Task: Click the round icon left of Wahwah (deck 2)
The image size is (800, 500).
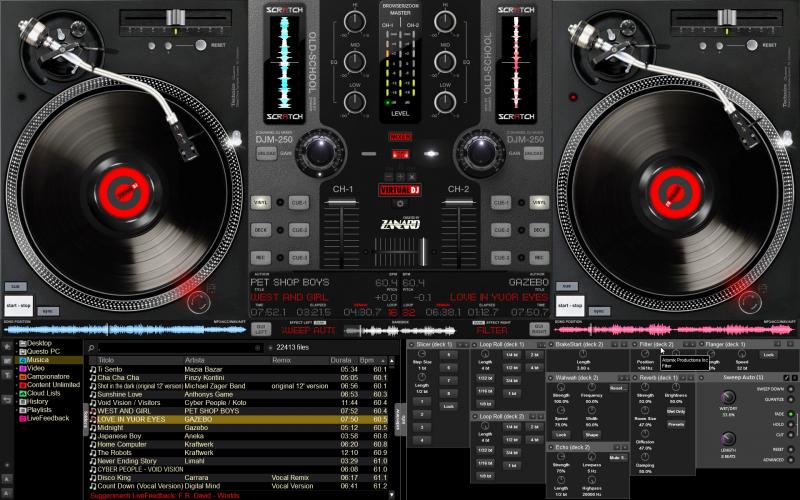Action: pos(551,378)
